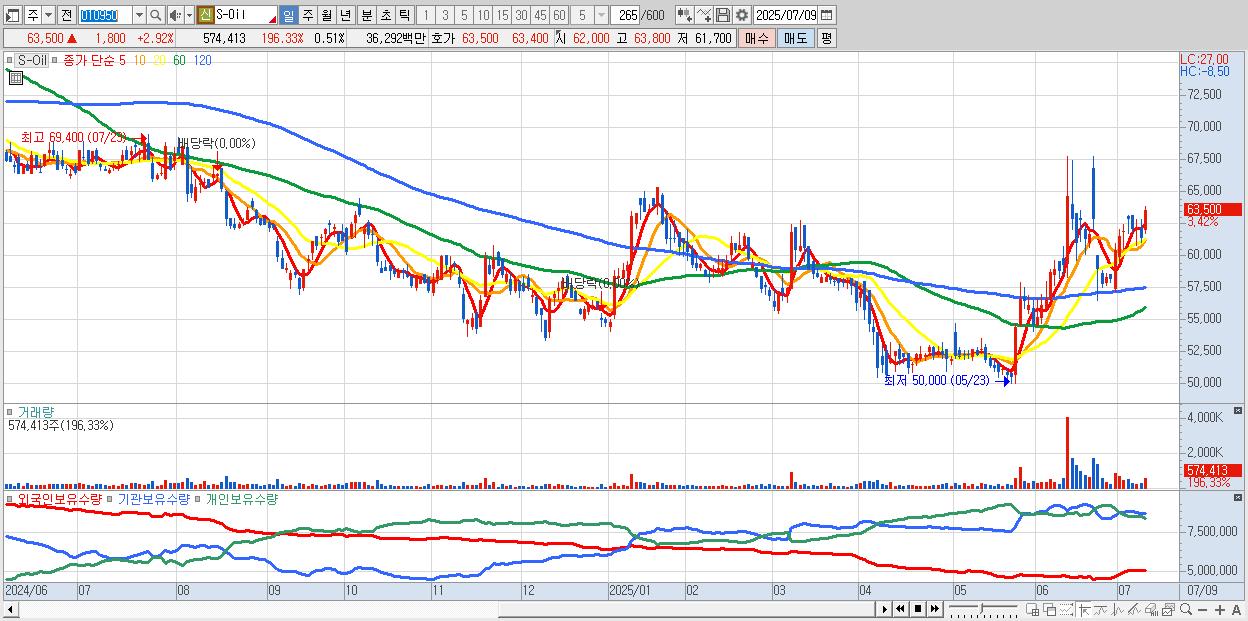Click the chart window copy icon
1248x621 pixels.
(1168, 609)
